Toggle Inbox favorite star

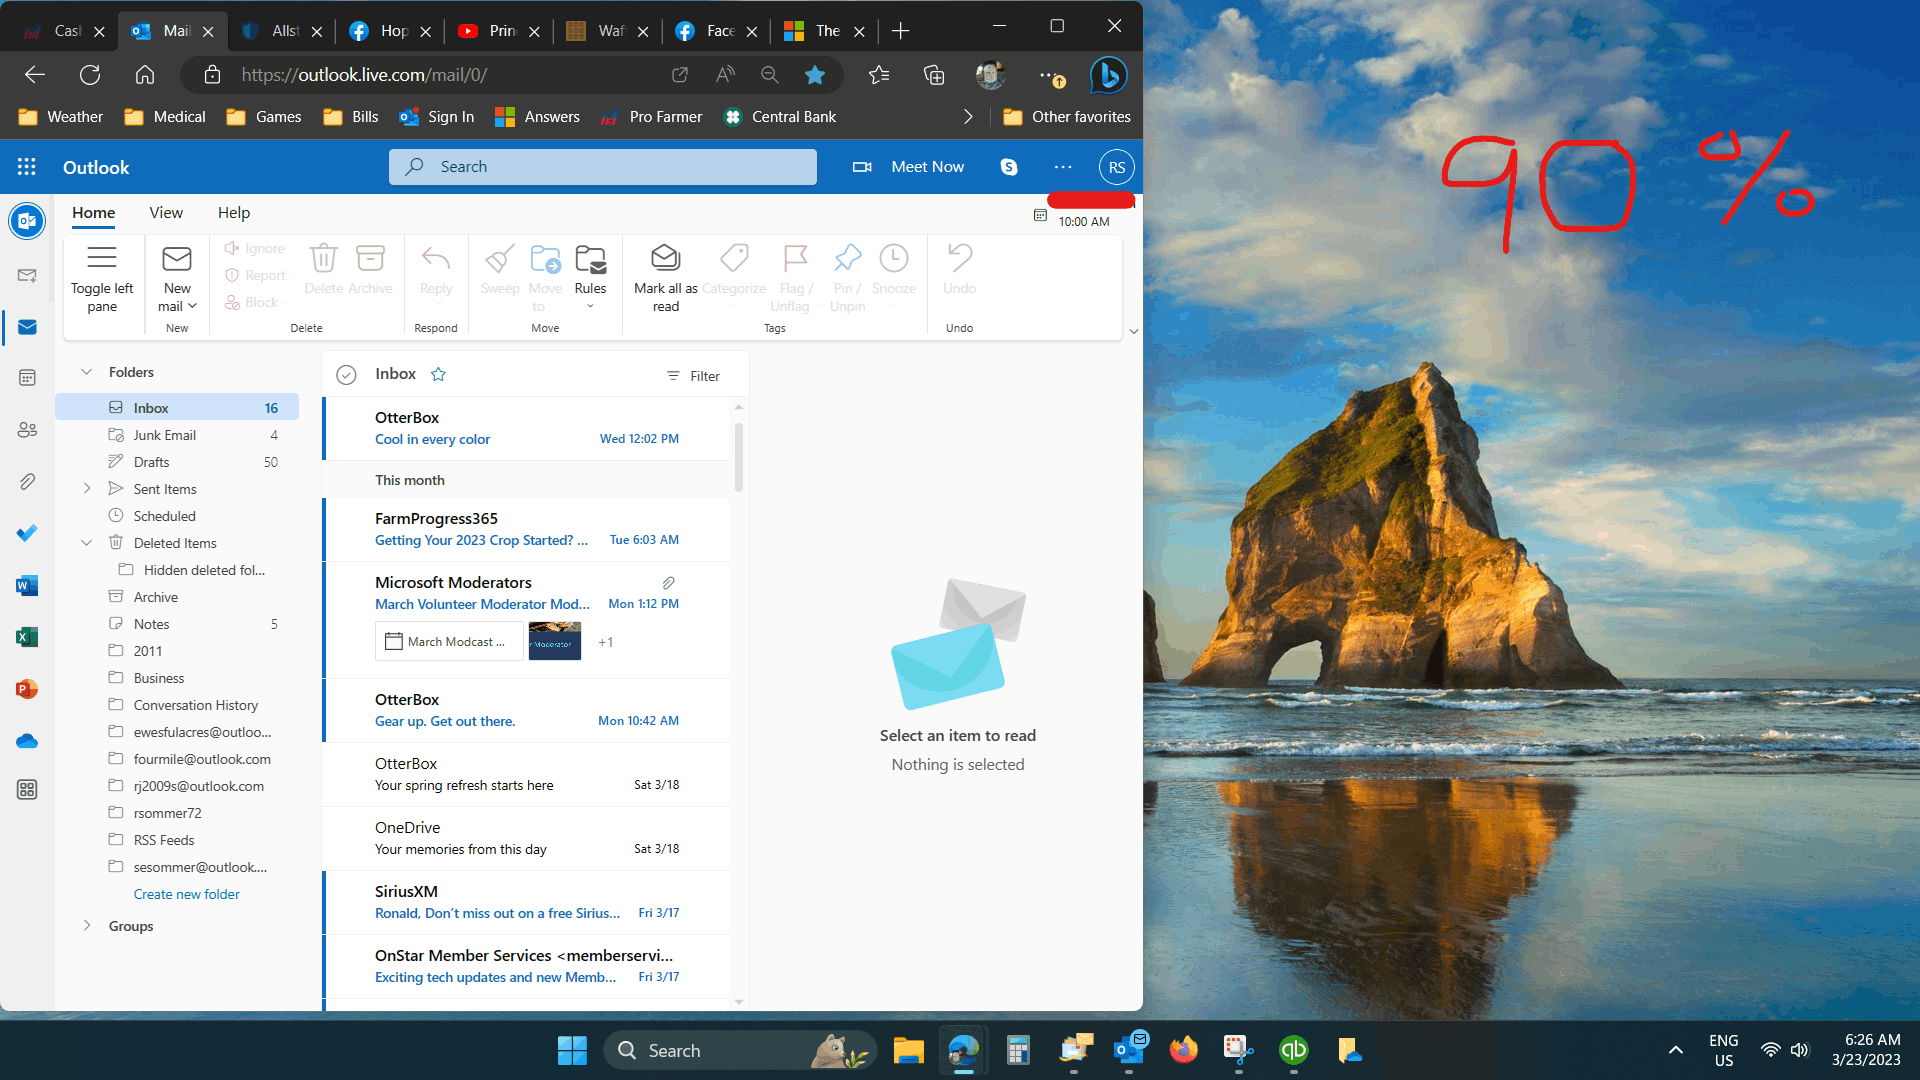(438, 374)
